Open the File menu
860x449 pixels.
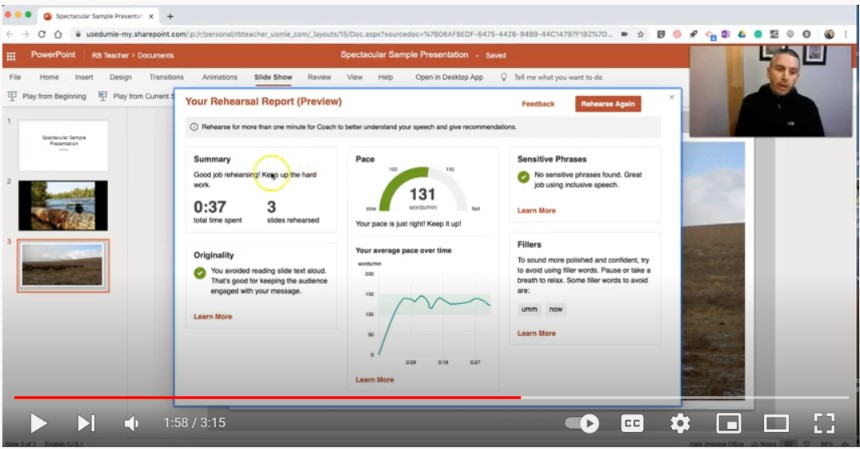coord(15,77)
